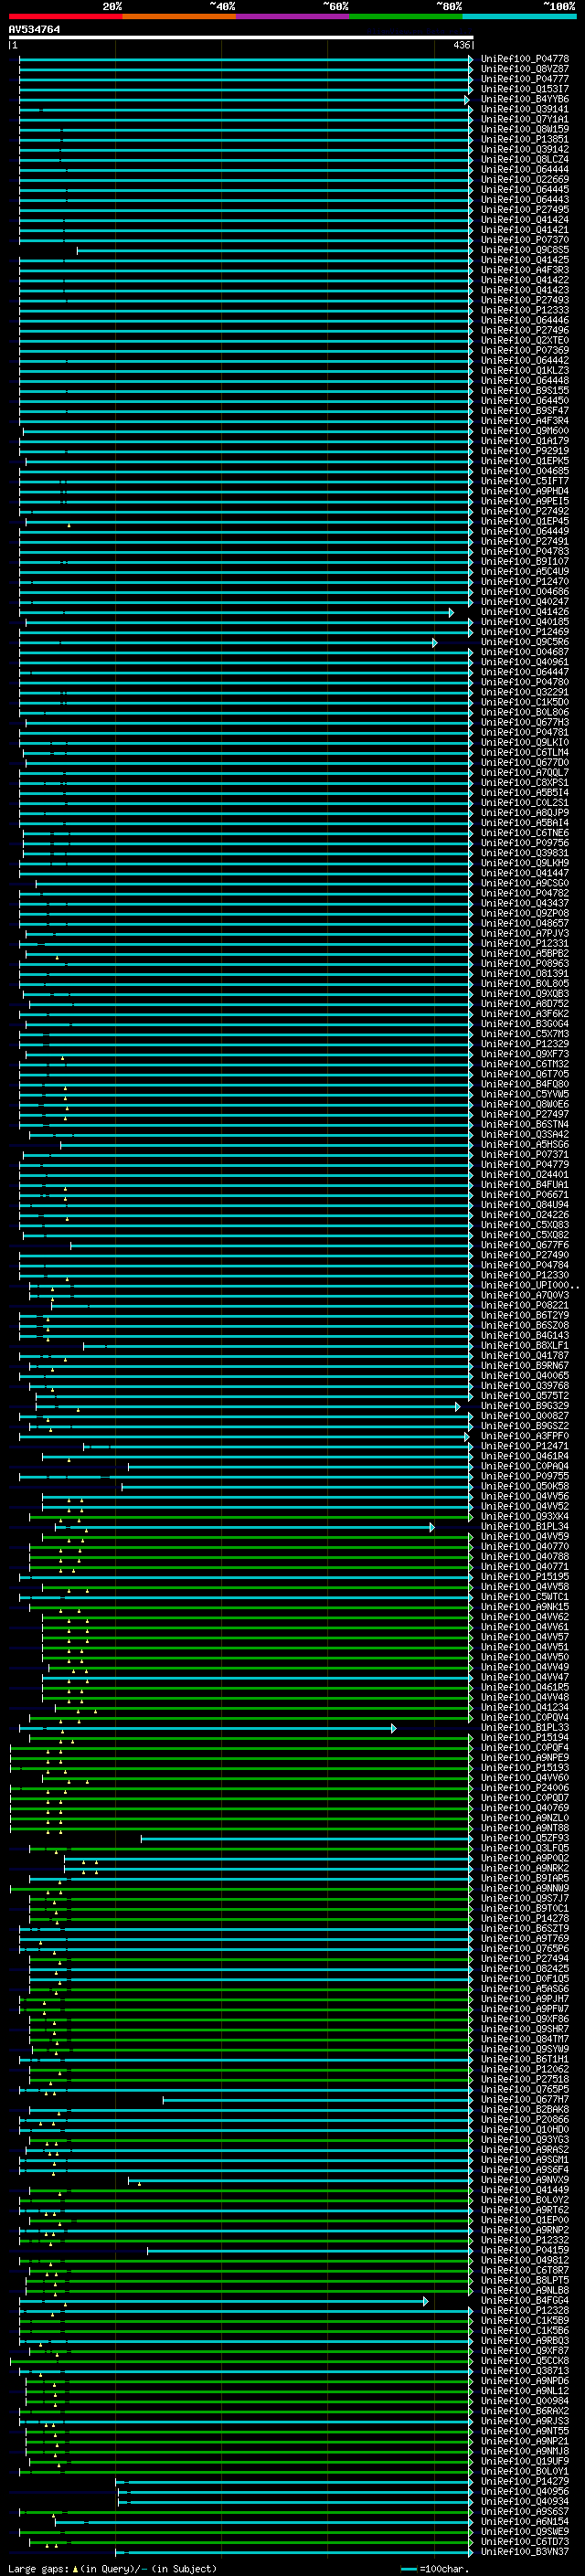Click the UniRef100_P15194 label
Image resolution: width=585 pixels, height=2576 pixels.
(525, 1737)
